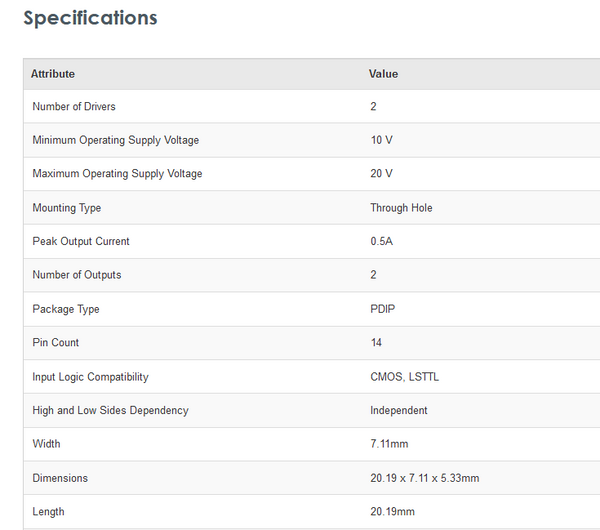The height and width of the screenshot is (530, 600).
Task: Click the Specifications heading
Action: tap(90, 18)
